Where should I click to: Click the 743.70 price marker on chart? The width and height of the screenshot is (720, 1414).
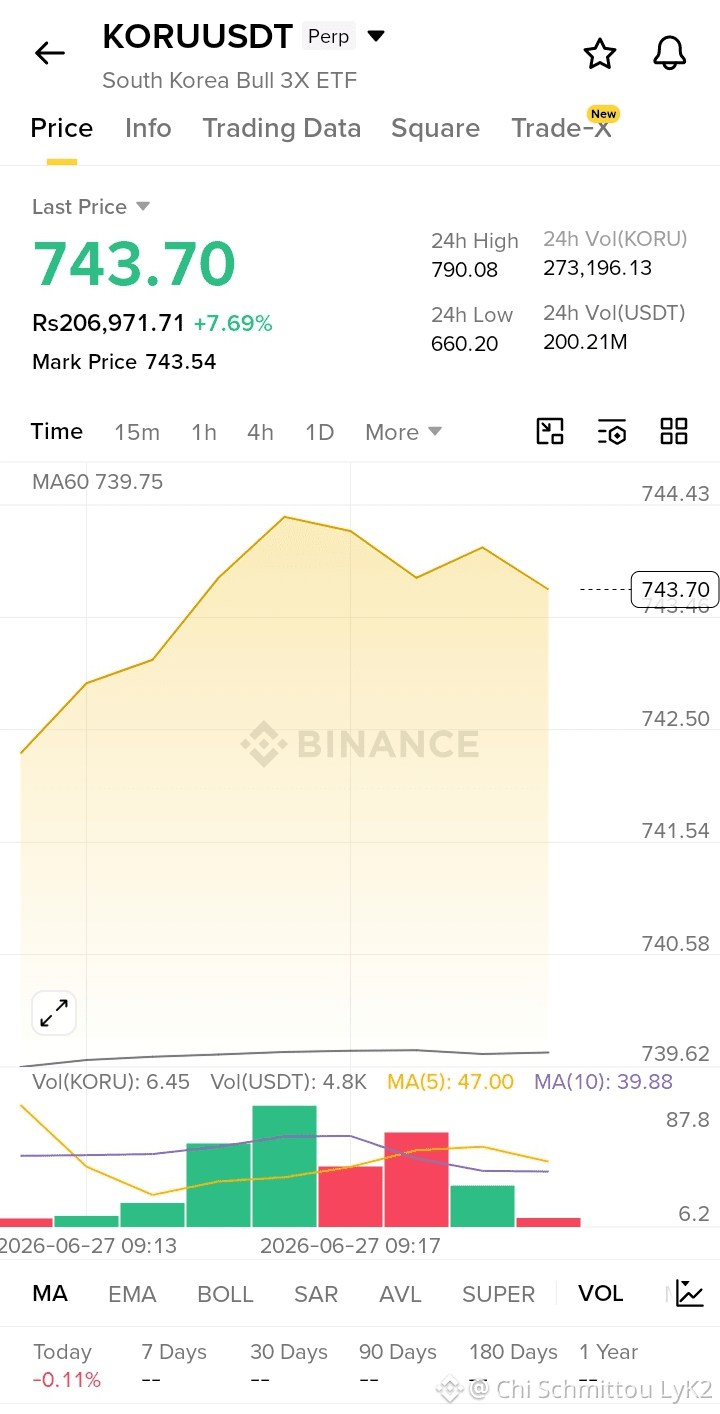pos(675,589)
